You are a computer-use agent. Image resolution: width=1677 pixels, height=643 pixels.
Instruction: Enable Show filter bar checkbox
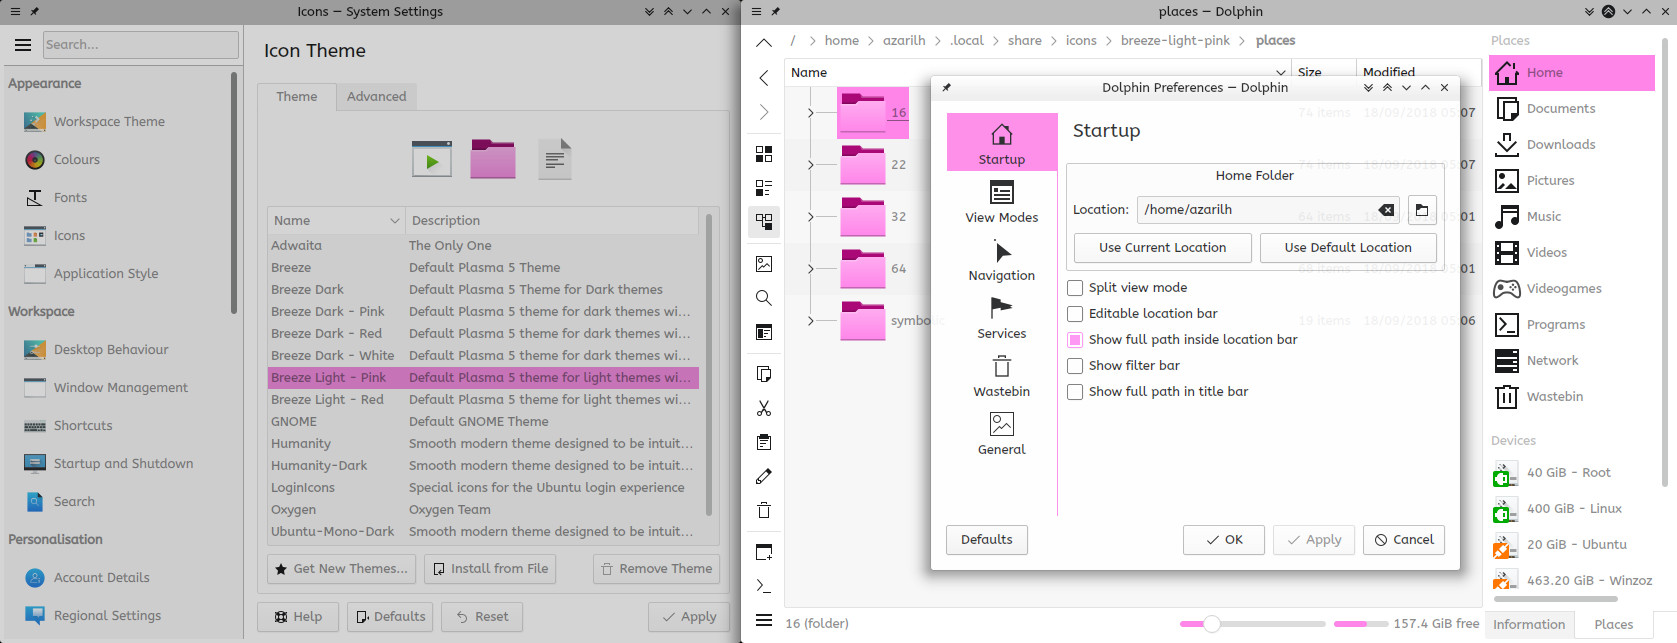point(1075,366)
